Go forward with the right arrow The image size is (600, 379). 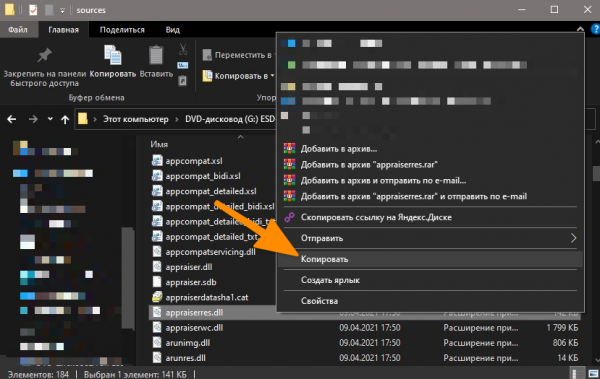coord(33,119)
